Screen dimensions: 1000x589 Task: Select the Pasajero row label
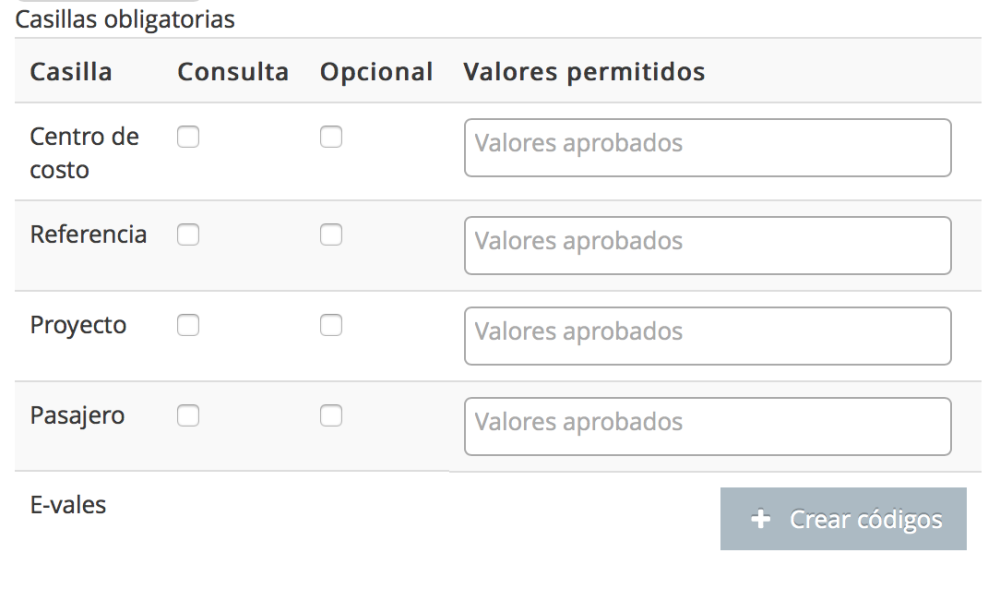(x=77, y=415)
